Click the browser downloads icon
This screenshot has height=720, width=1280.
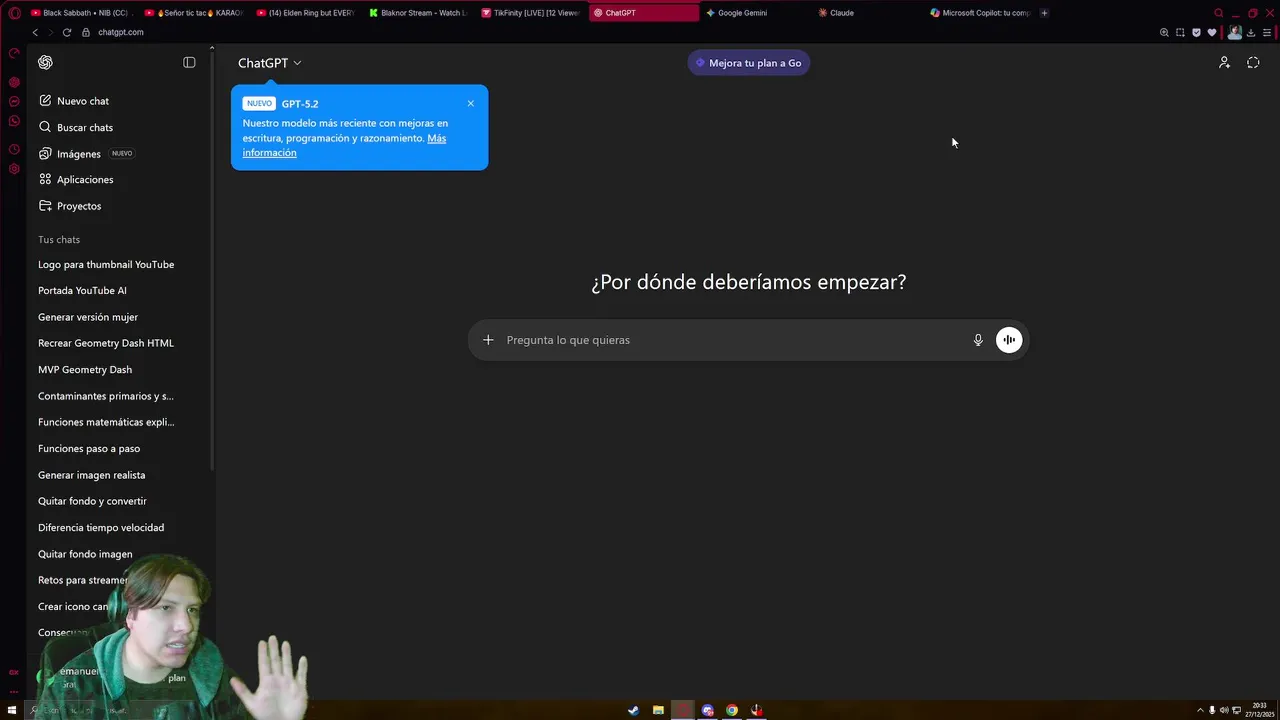(1250, 32)
